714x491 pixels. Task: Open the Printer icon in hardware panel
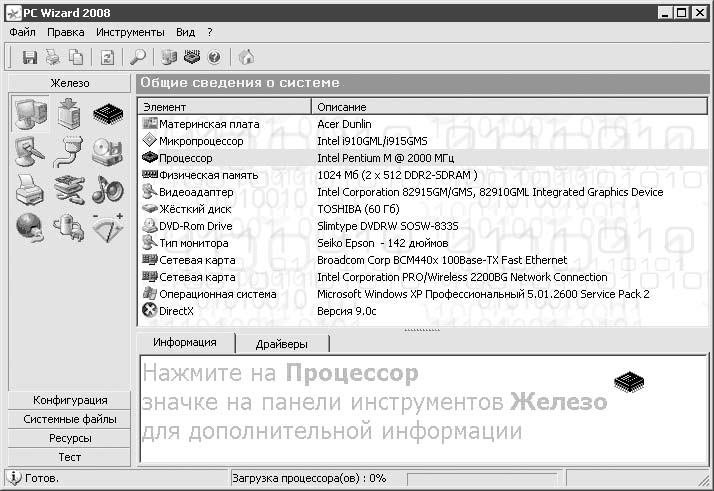pyautogui.click(x=30, y=188)
